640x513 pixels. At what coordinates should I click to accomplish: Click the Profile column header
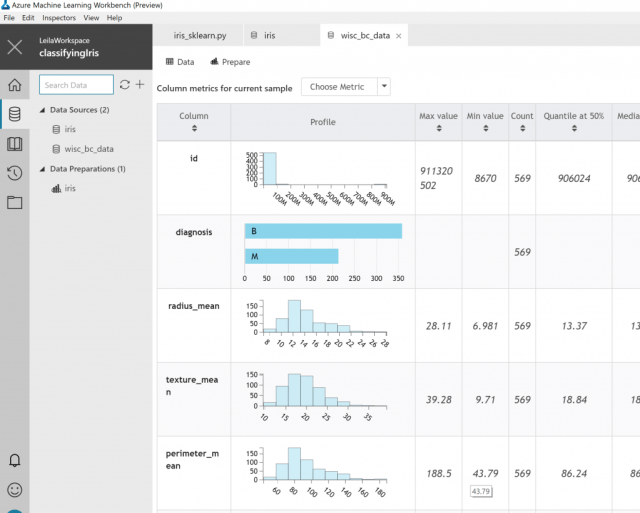point(323,122)
